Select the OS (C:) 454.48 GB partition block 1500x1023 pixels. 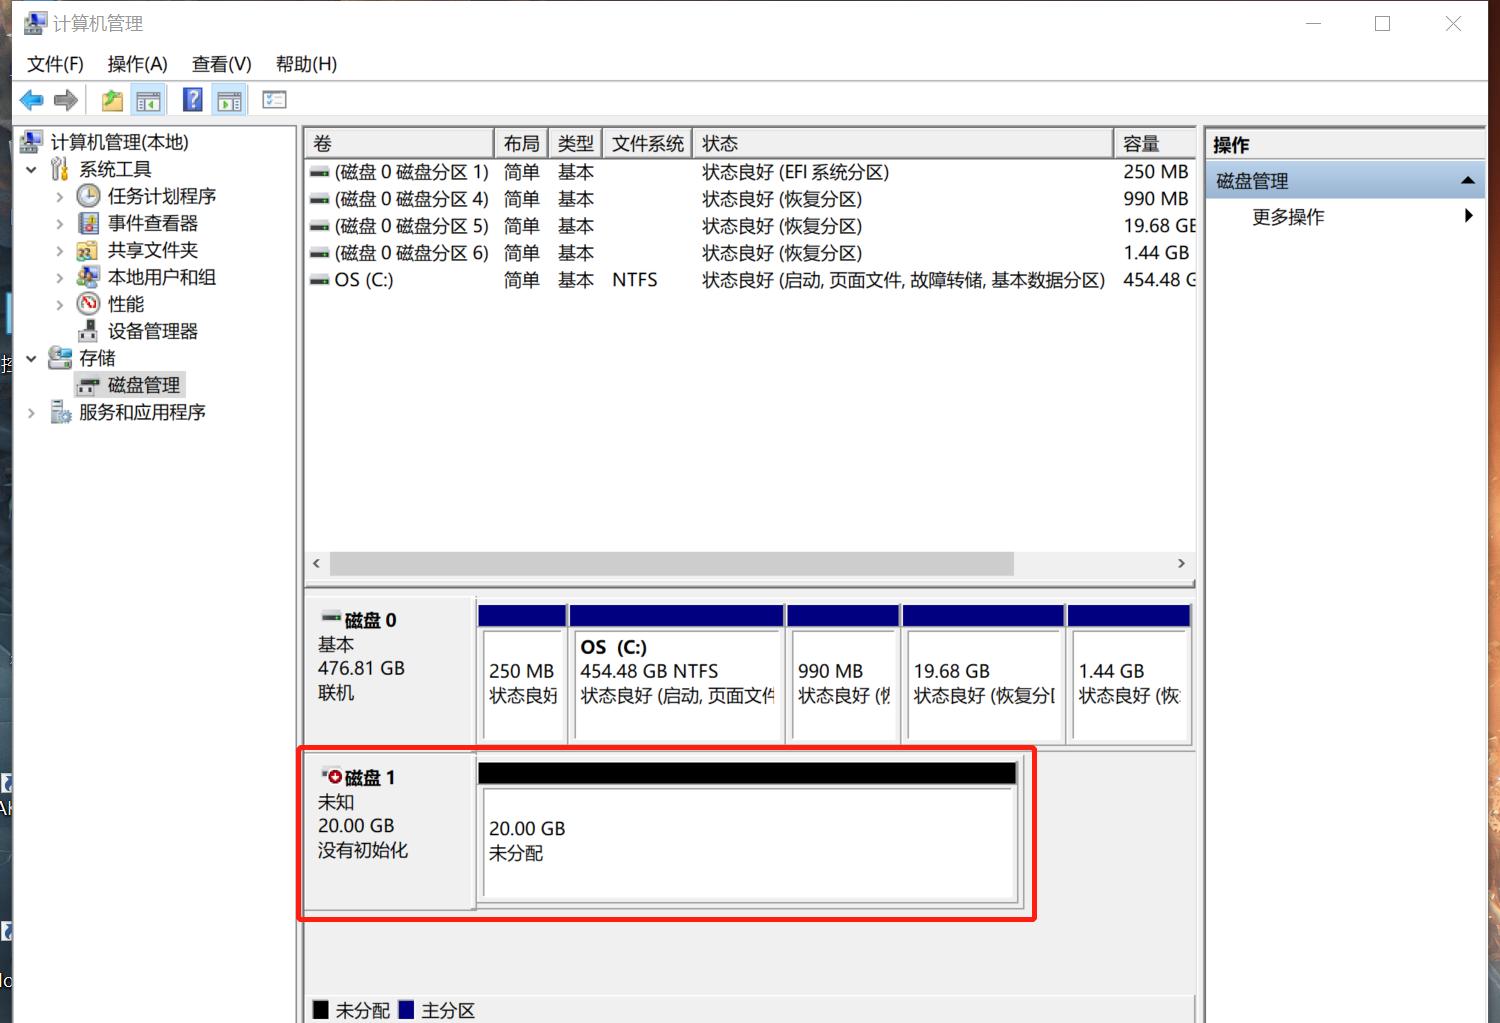(x=677, y=684)
